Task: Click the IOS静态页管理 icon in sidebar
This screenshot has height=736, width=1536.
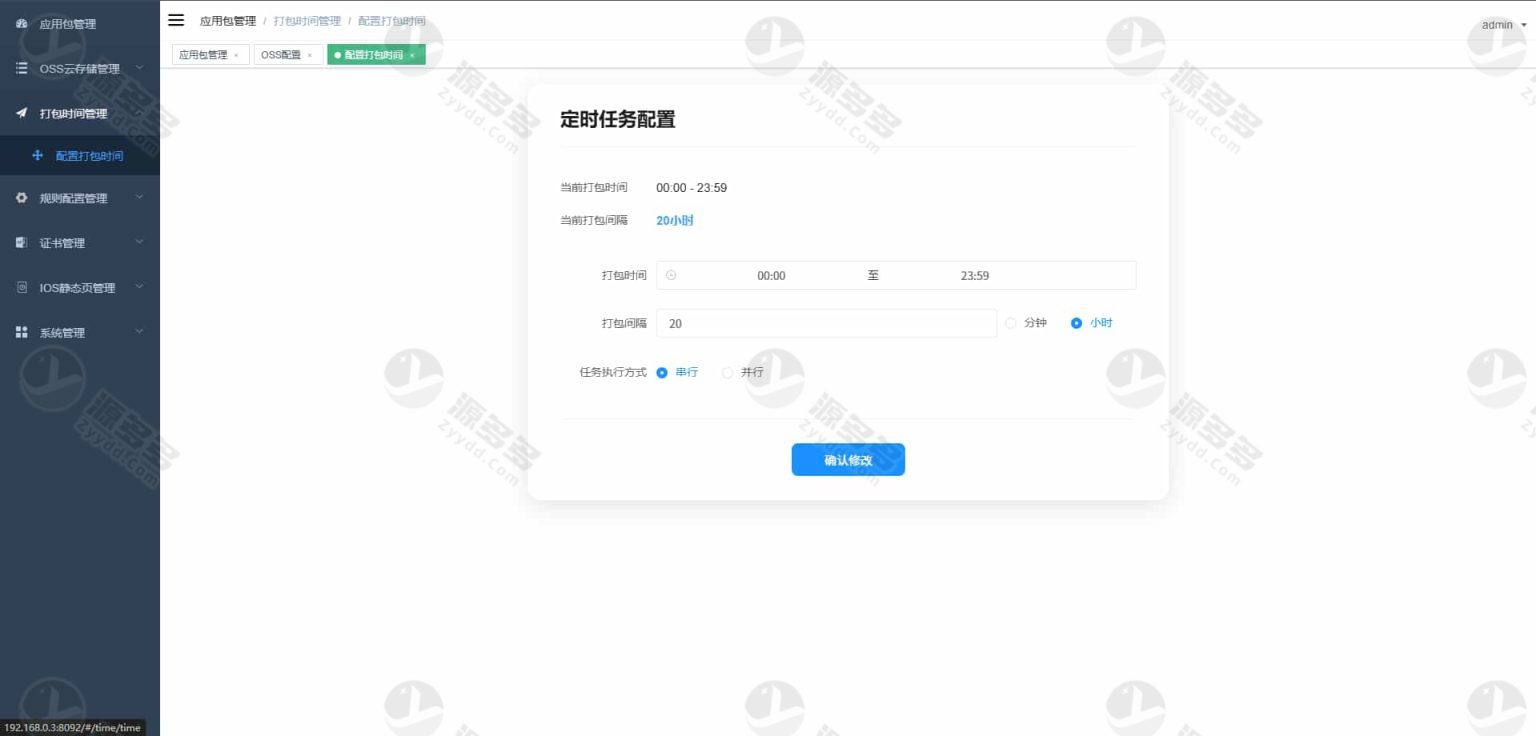Action: click(22, 288)
